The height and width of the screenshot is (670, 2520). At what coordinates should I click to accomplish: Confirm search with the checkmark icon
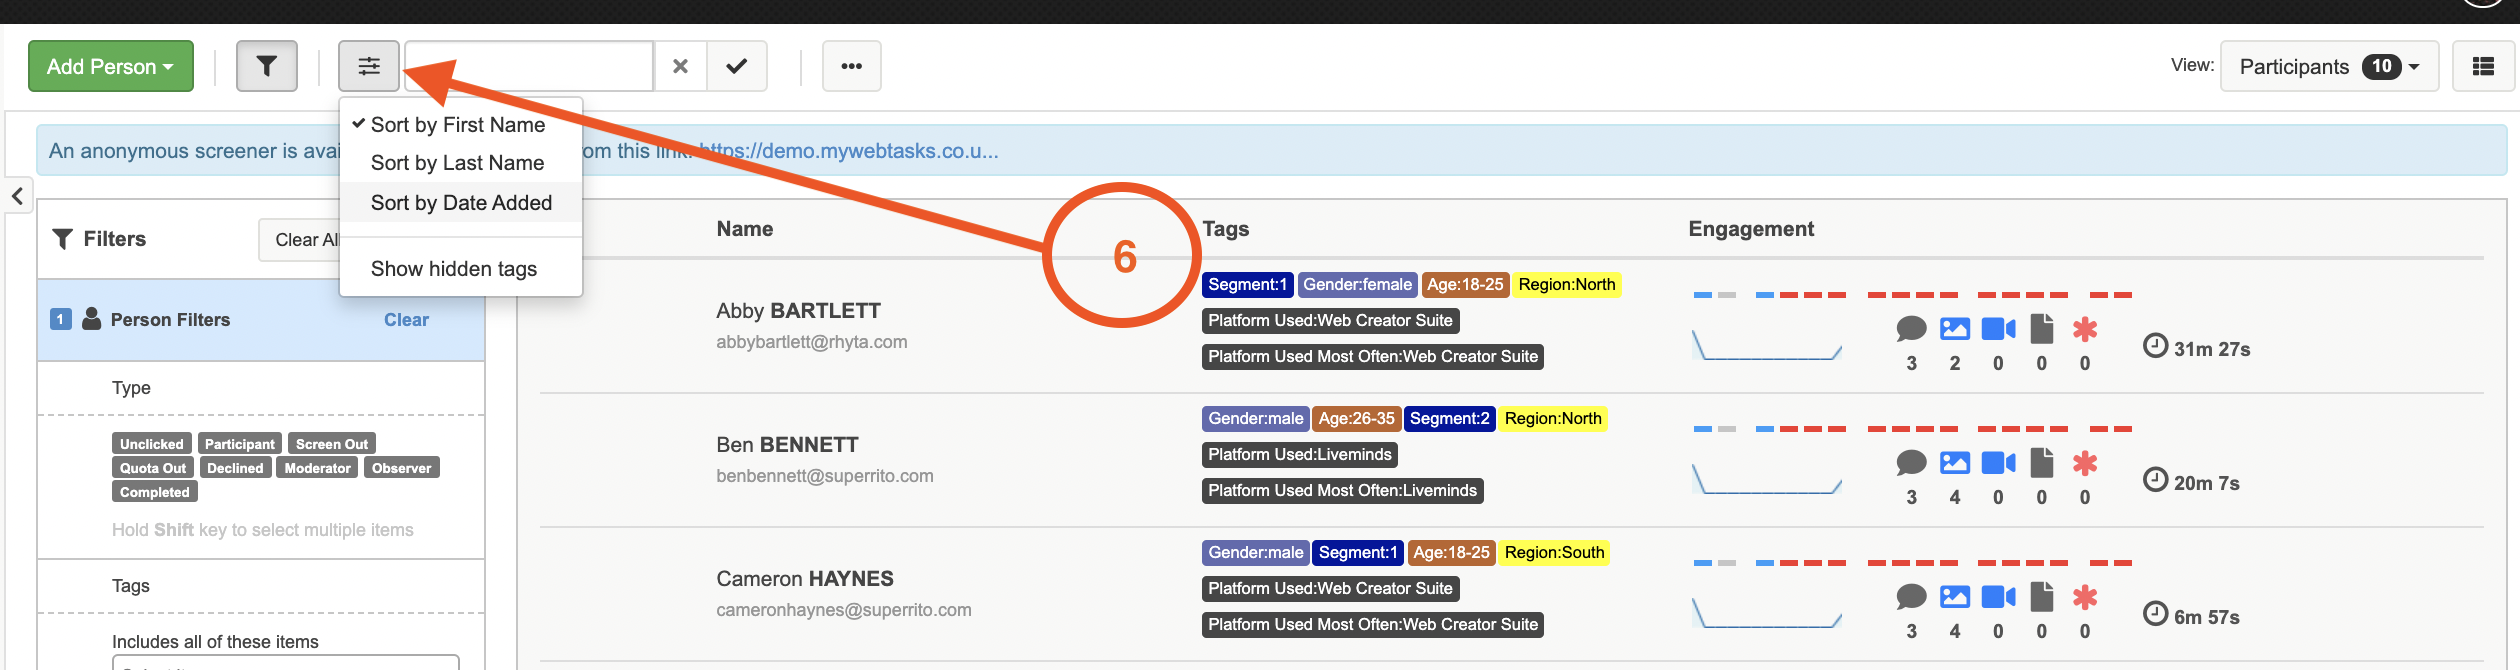click(737, 66)
